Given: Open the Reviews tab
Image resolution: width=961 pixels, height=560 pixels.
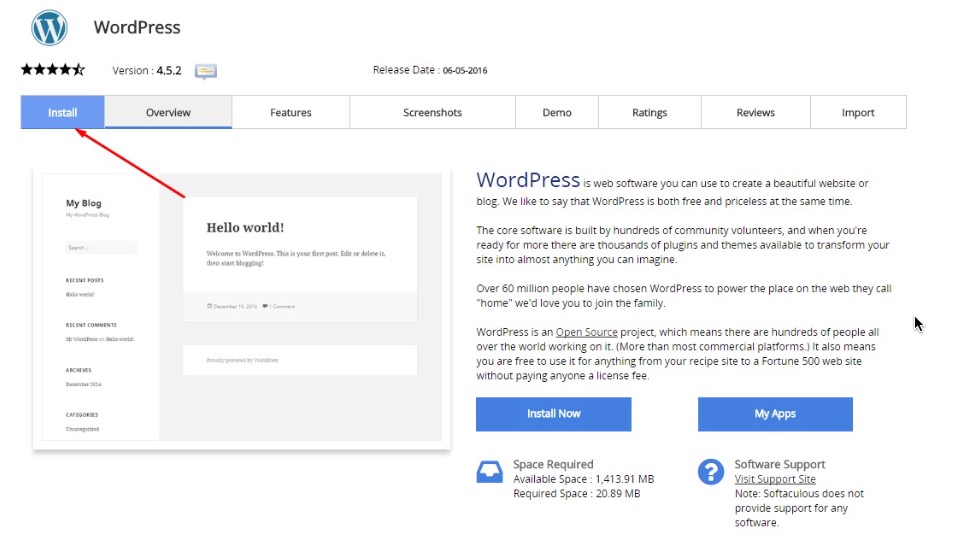Looking at the screenshot, I should (x=755, y=112).
